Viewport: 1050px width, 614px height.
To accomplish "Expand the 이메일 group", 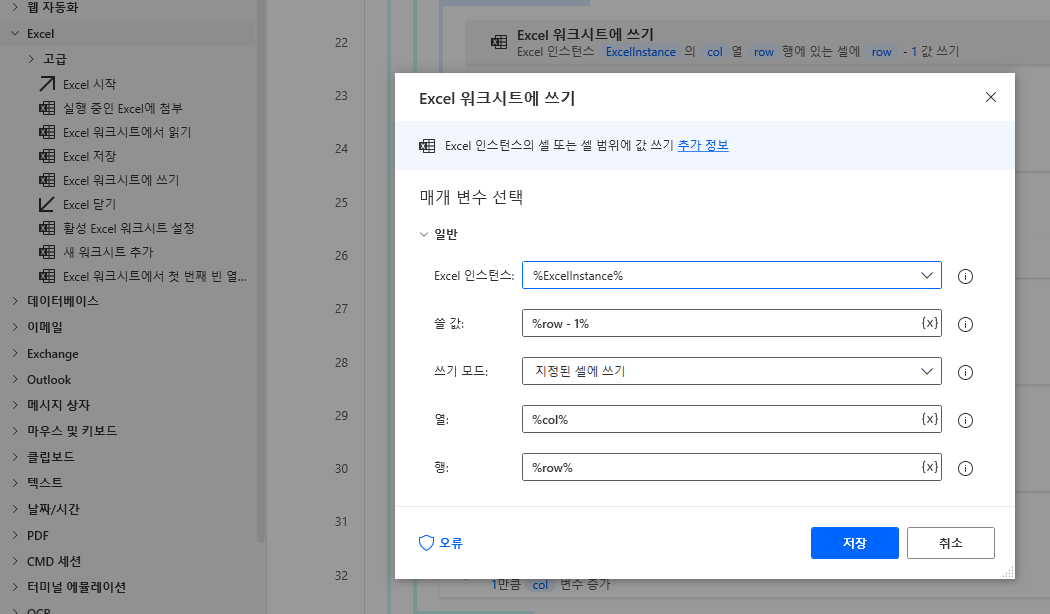I will [x=15, y=327].
